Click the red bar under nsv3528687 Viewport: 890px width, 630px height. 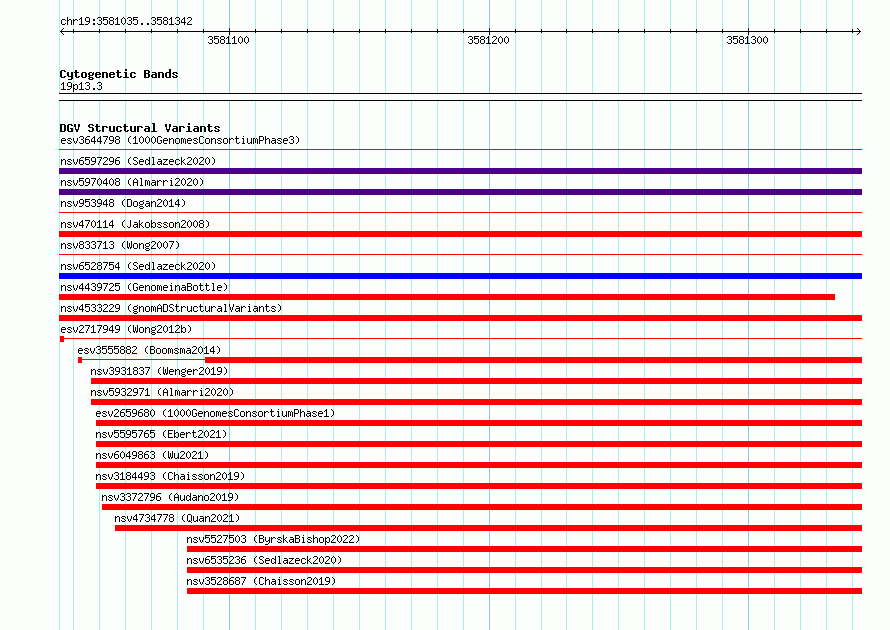coord(524,591)
